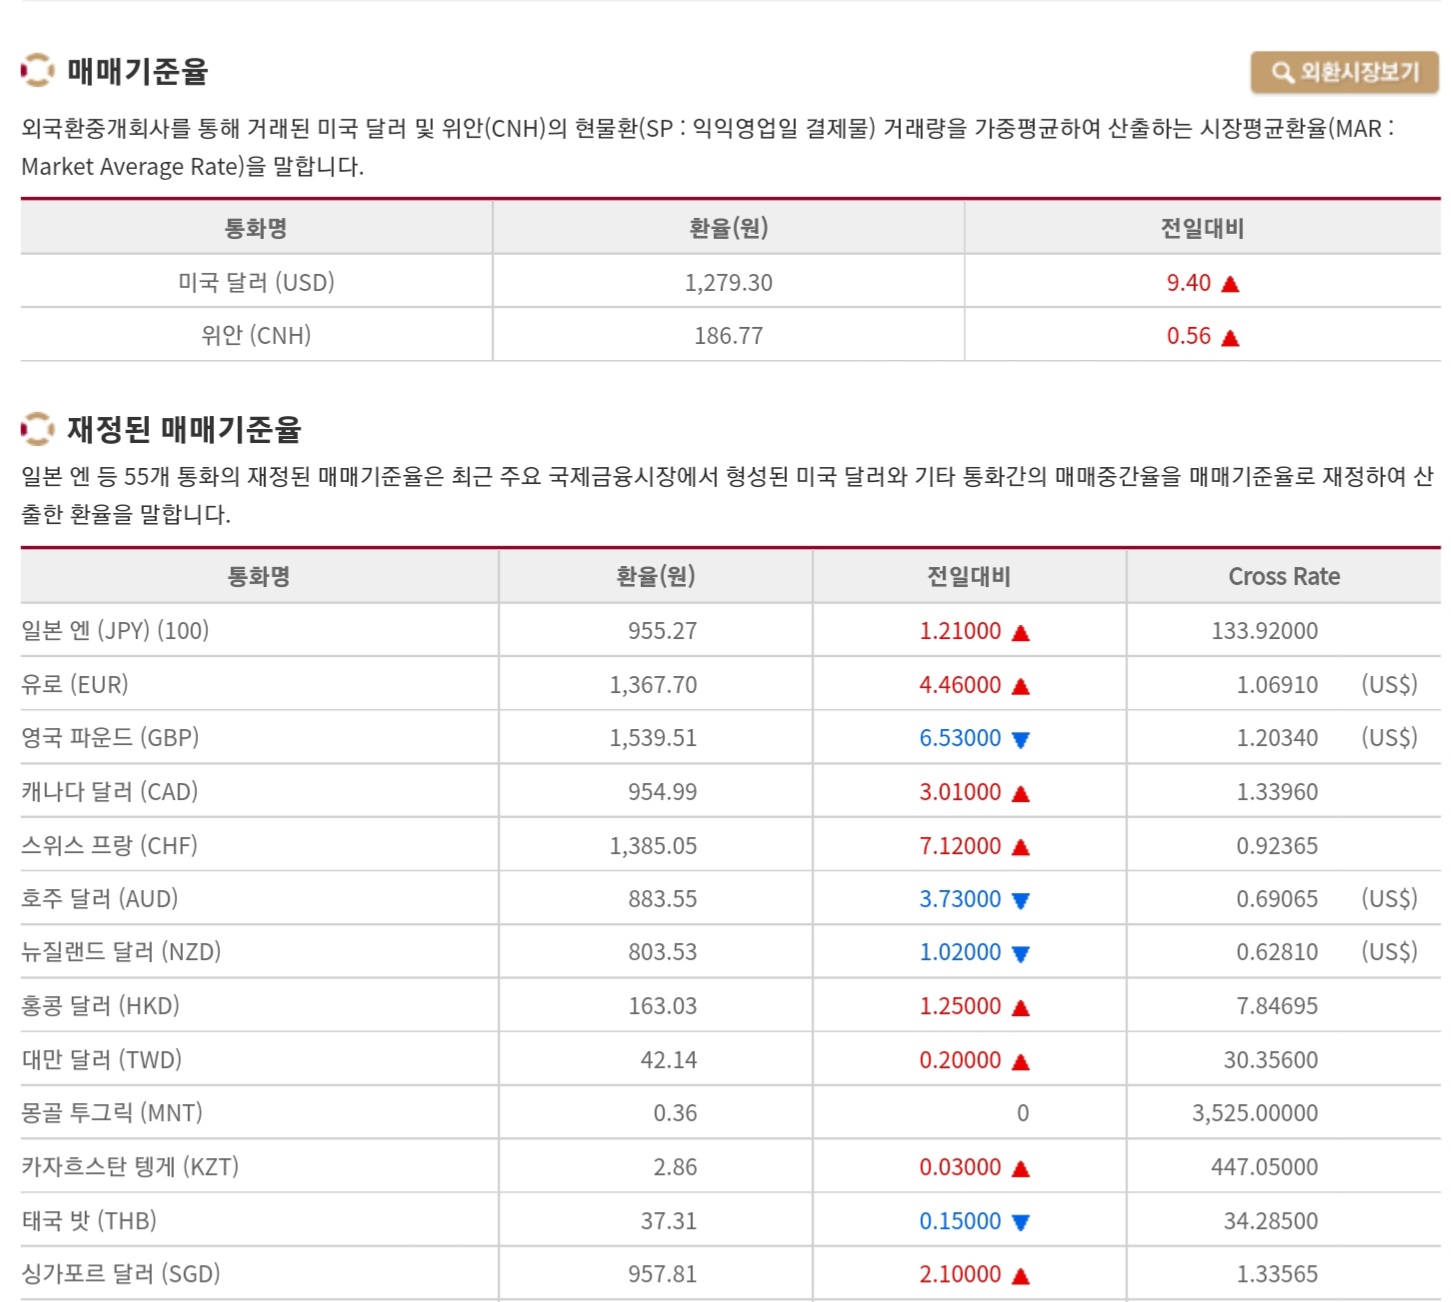Screen dimensions: 1451x1302
Task: Click the AUD rate 883.55
Action: tap(662, 899)
